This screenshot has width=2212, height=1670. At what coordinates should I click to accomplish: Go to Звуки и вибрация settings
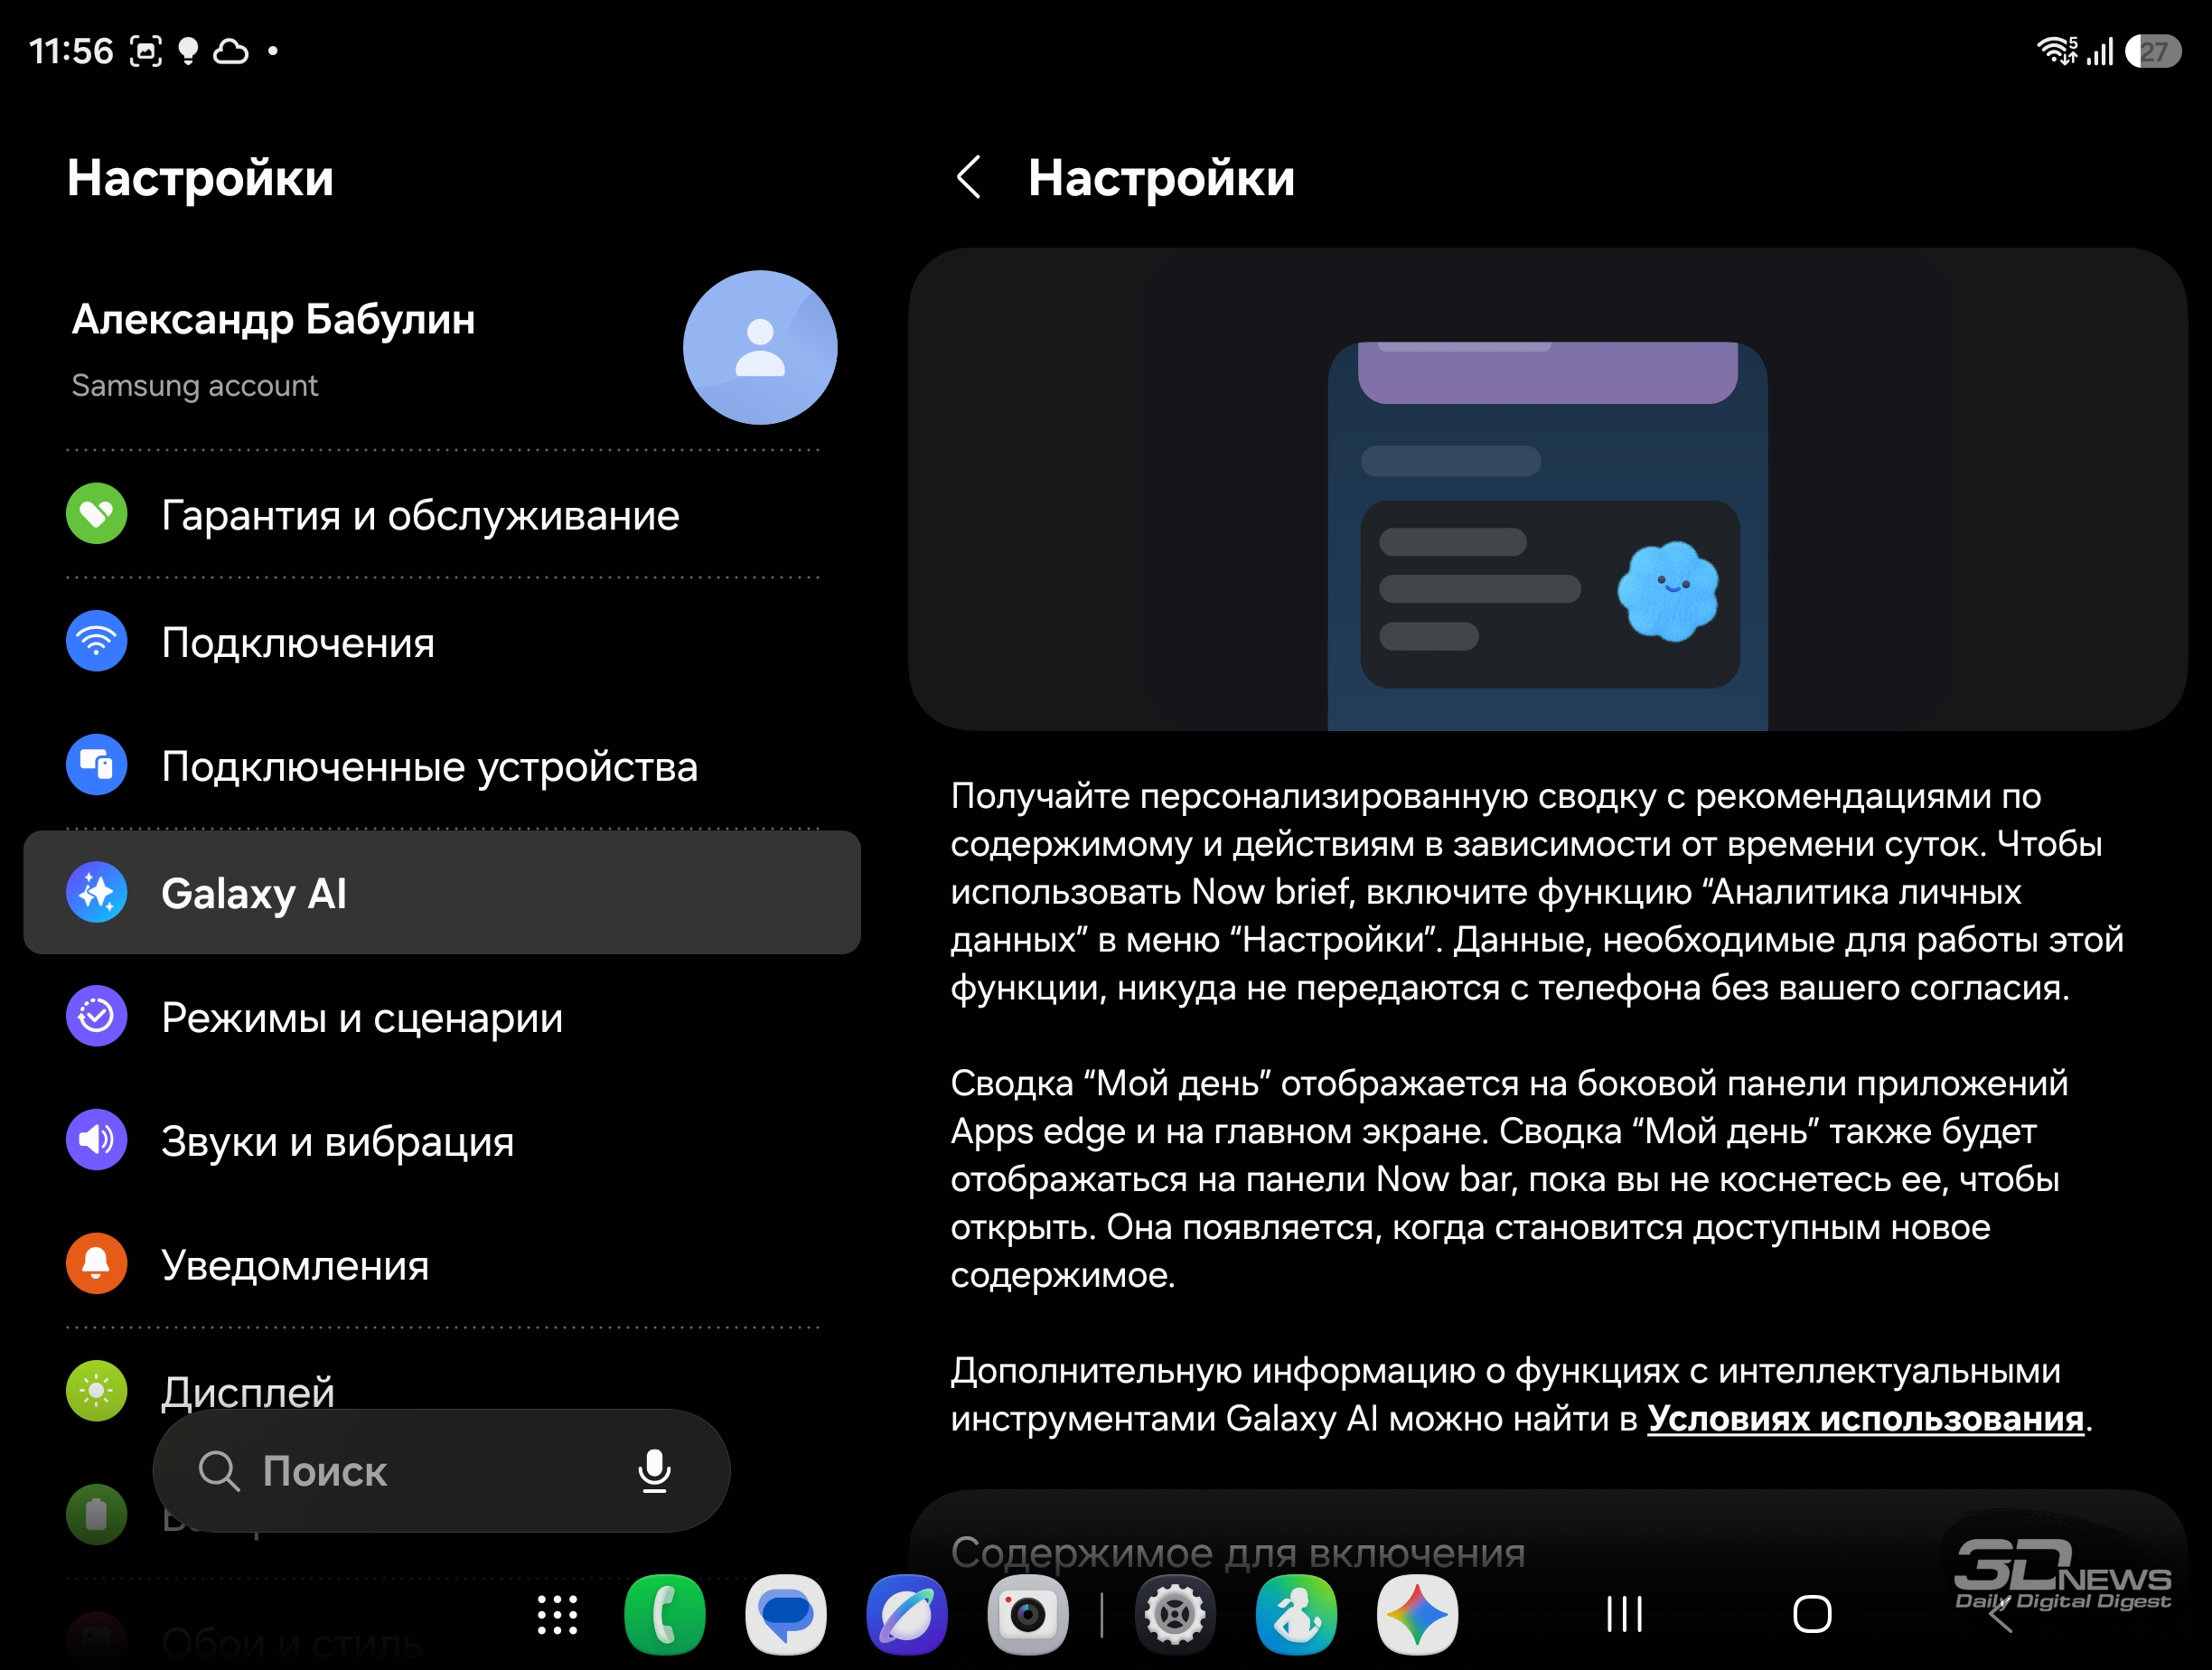click(442, 1141)
